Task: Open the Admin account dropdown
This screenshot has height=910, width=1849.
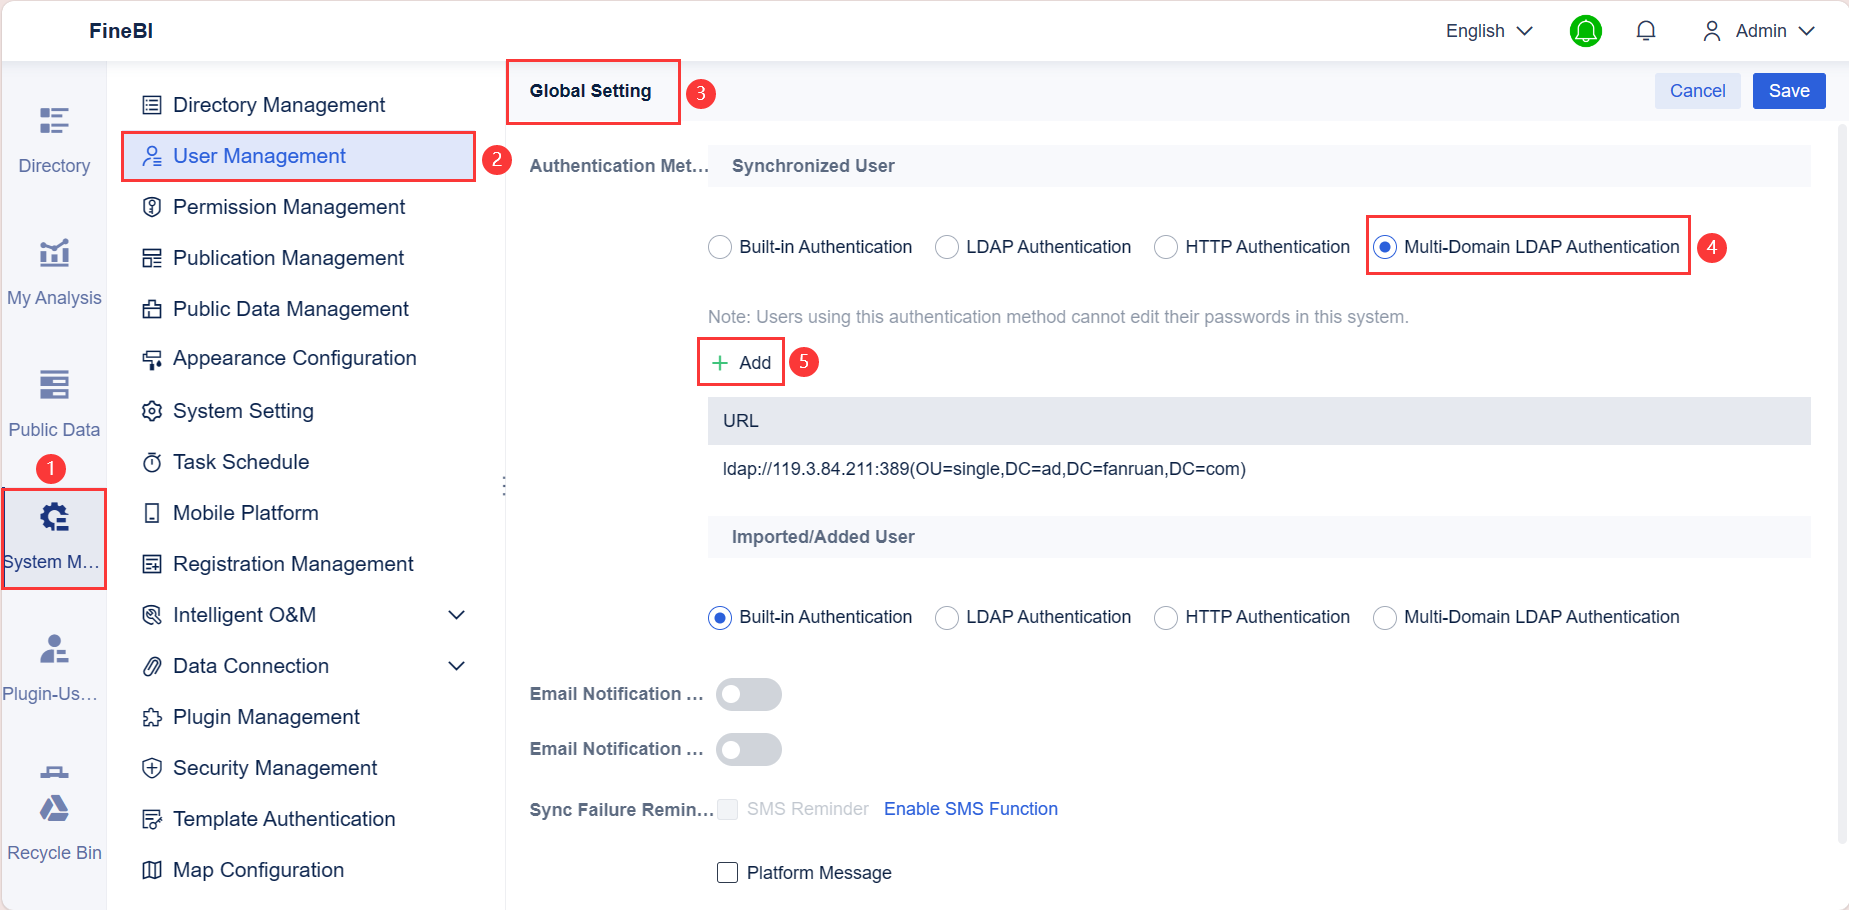Action: tap(1770, 31)
